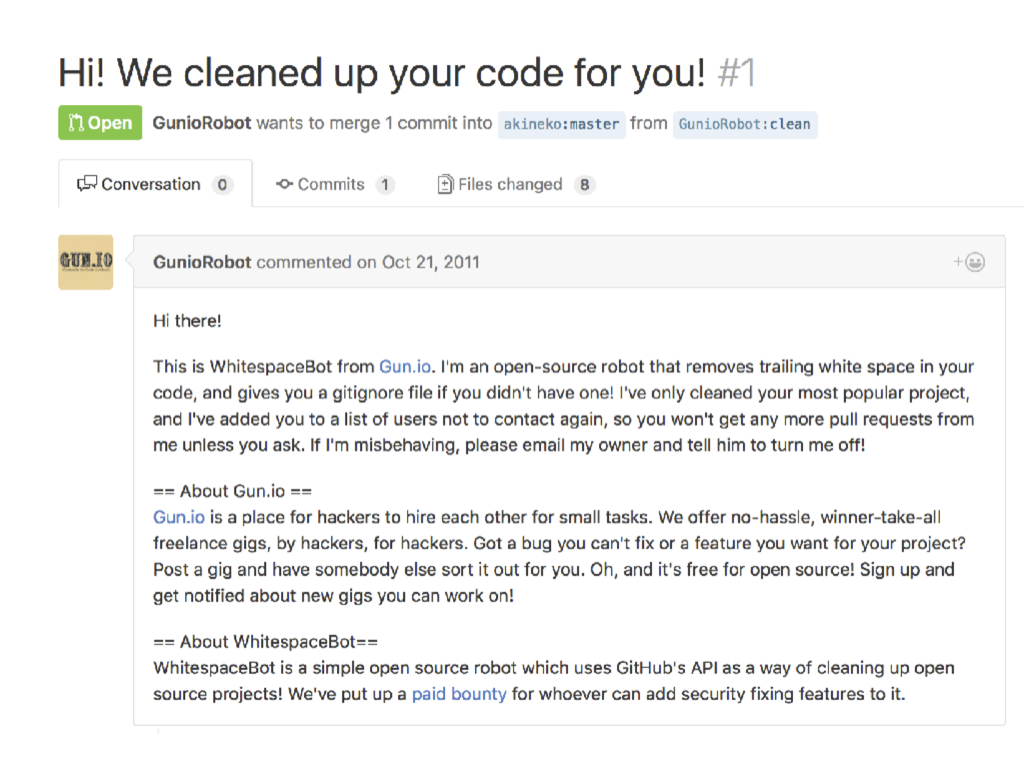Click the Commits count badge 1
1024x768 pixels.
click(x=385, y=185)
